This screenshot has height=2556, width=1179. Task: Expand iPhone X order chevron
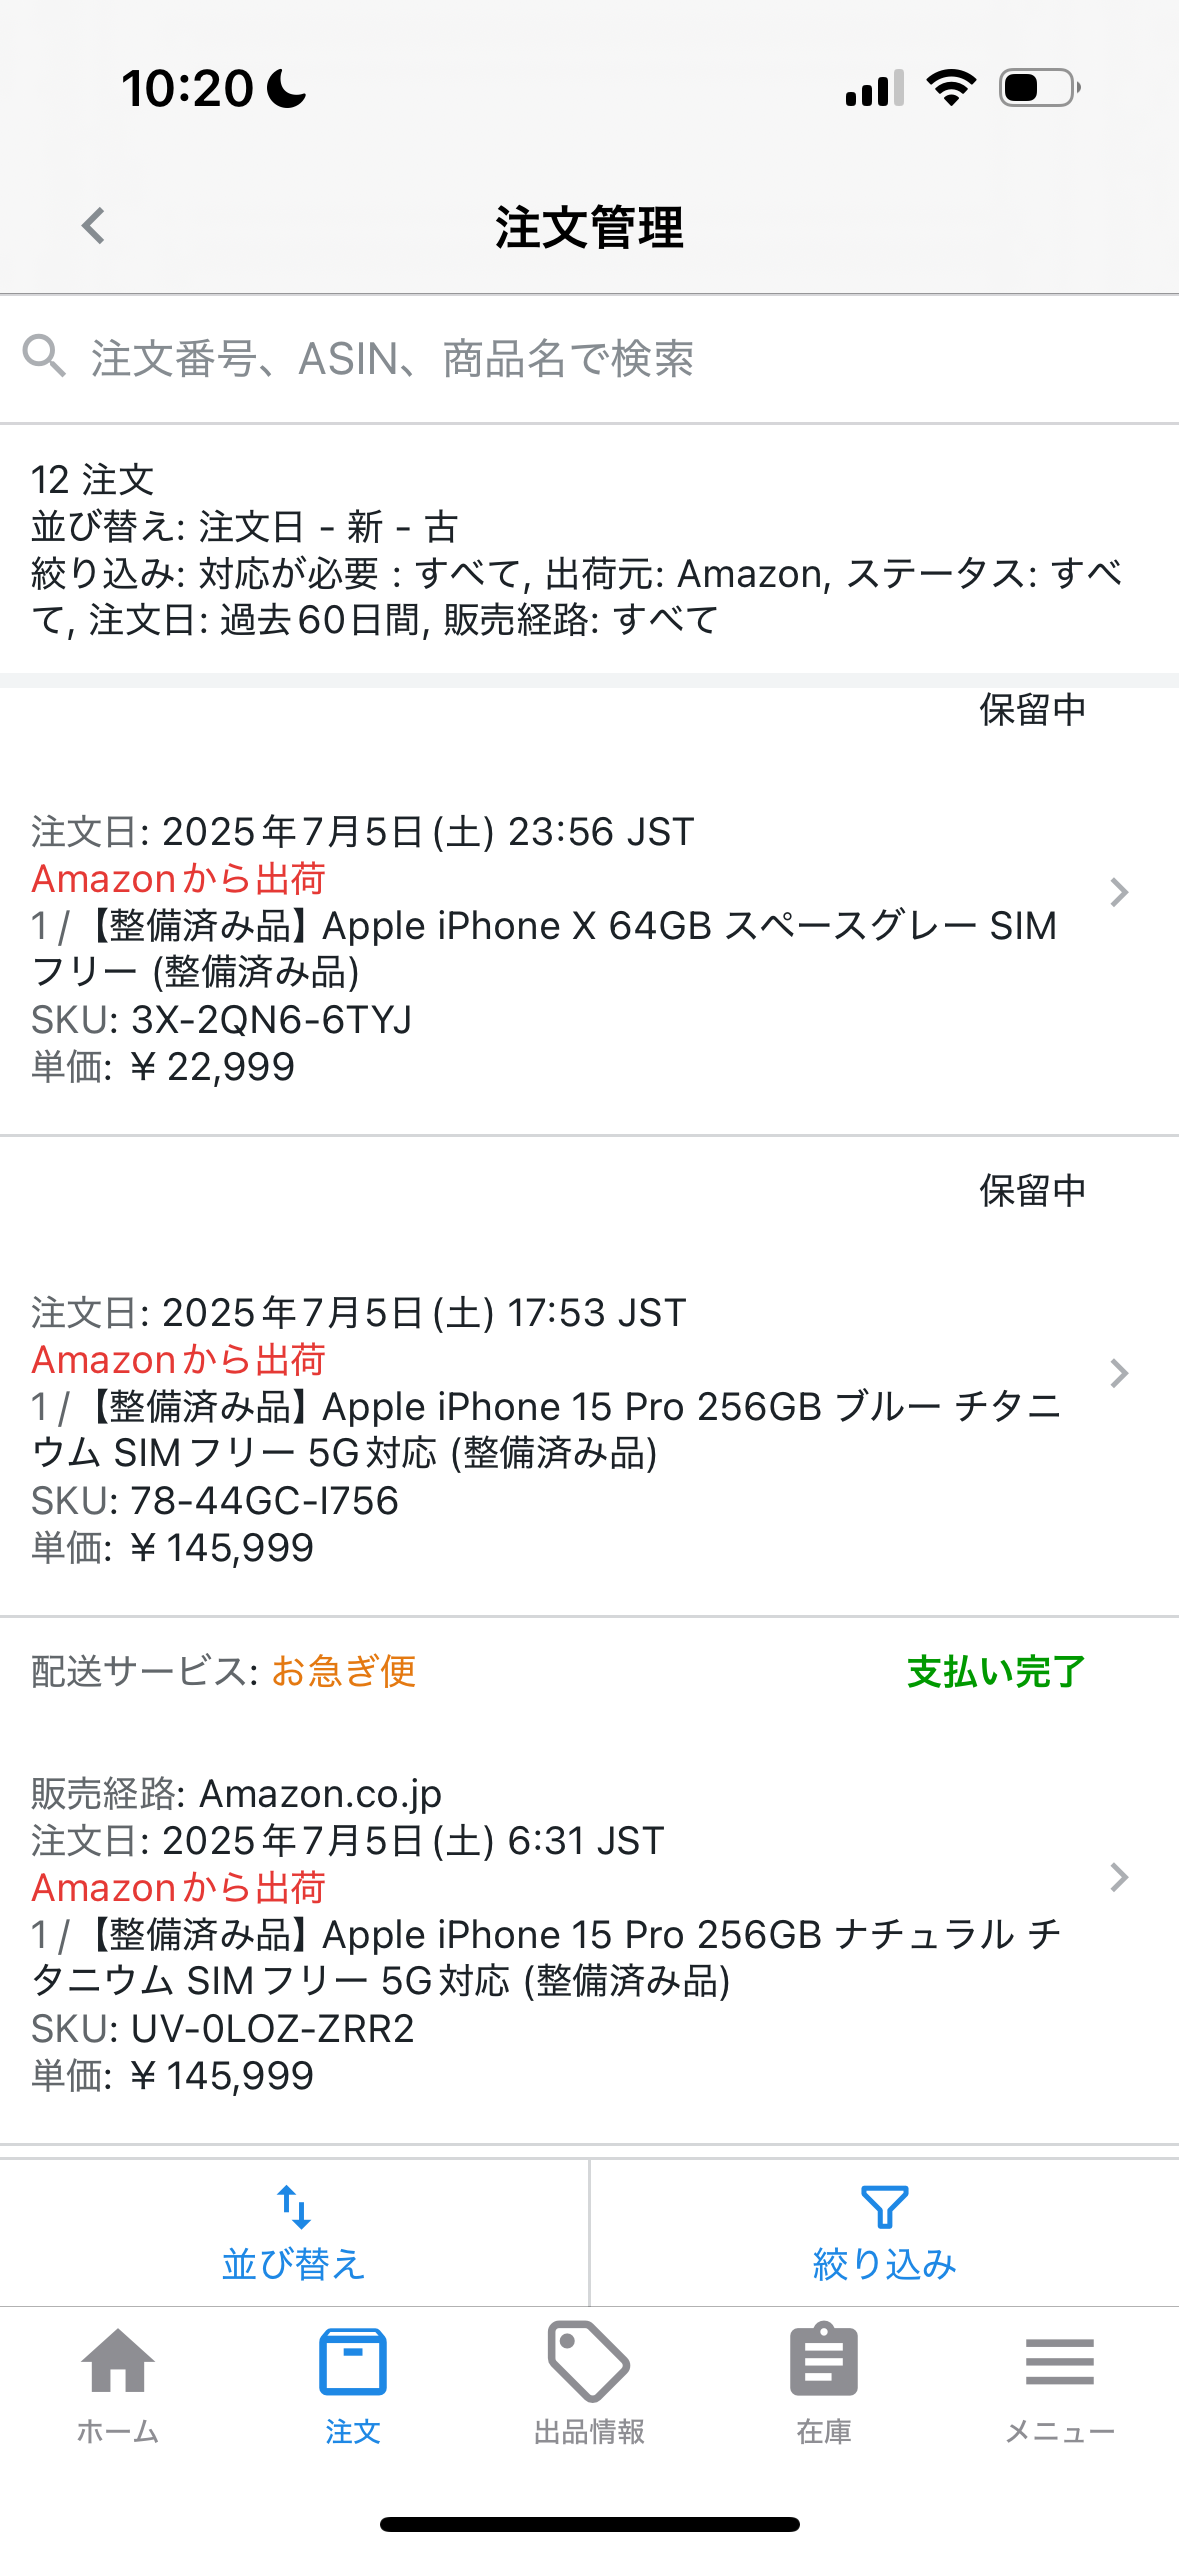click(1119, 892)
